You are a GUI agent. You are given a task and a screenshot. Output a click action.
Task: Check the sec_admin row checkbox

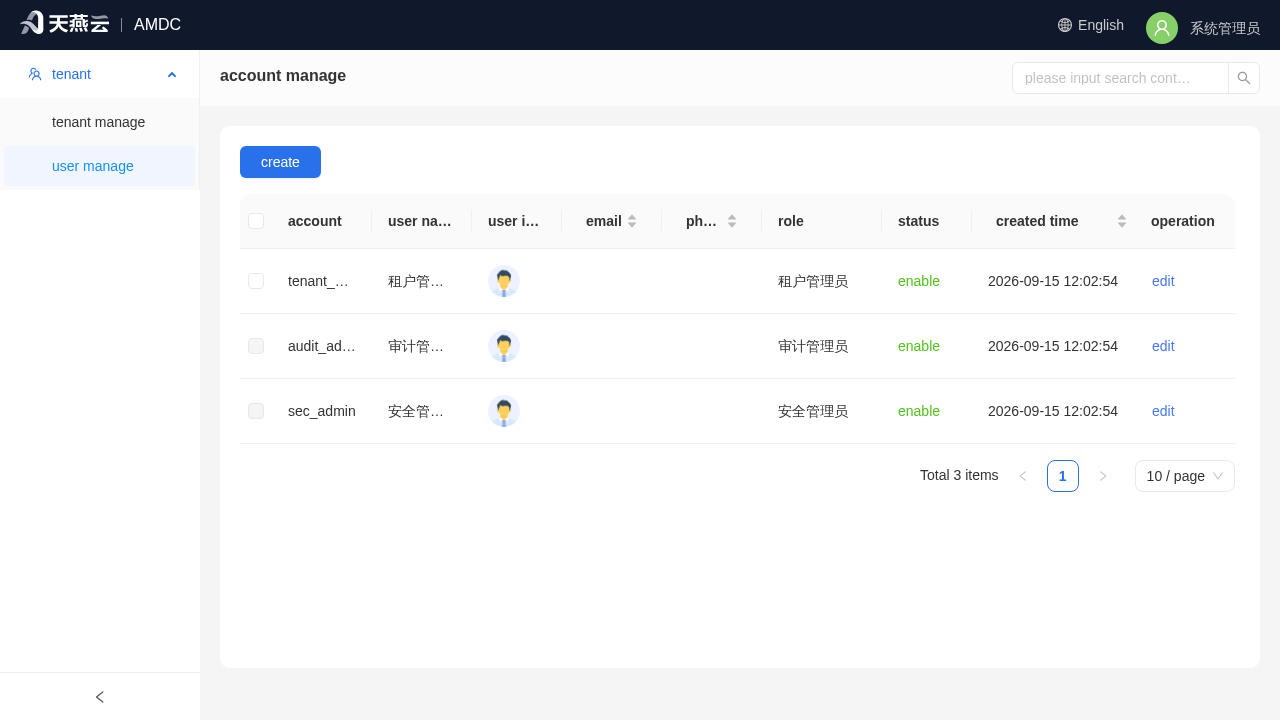pyautogui.click(x=256, y=411)
